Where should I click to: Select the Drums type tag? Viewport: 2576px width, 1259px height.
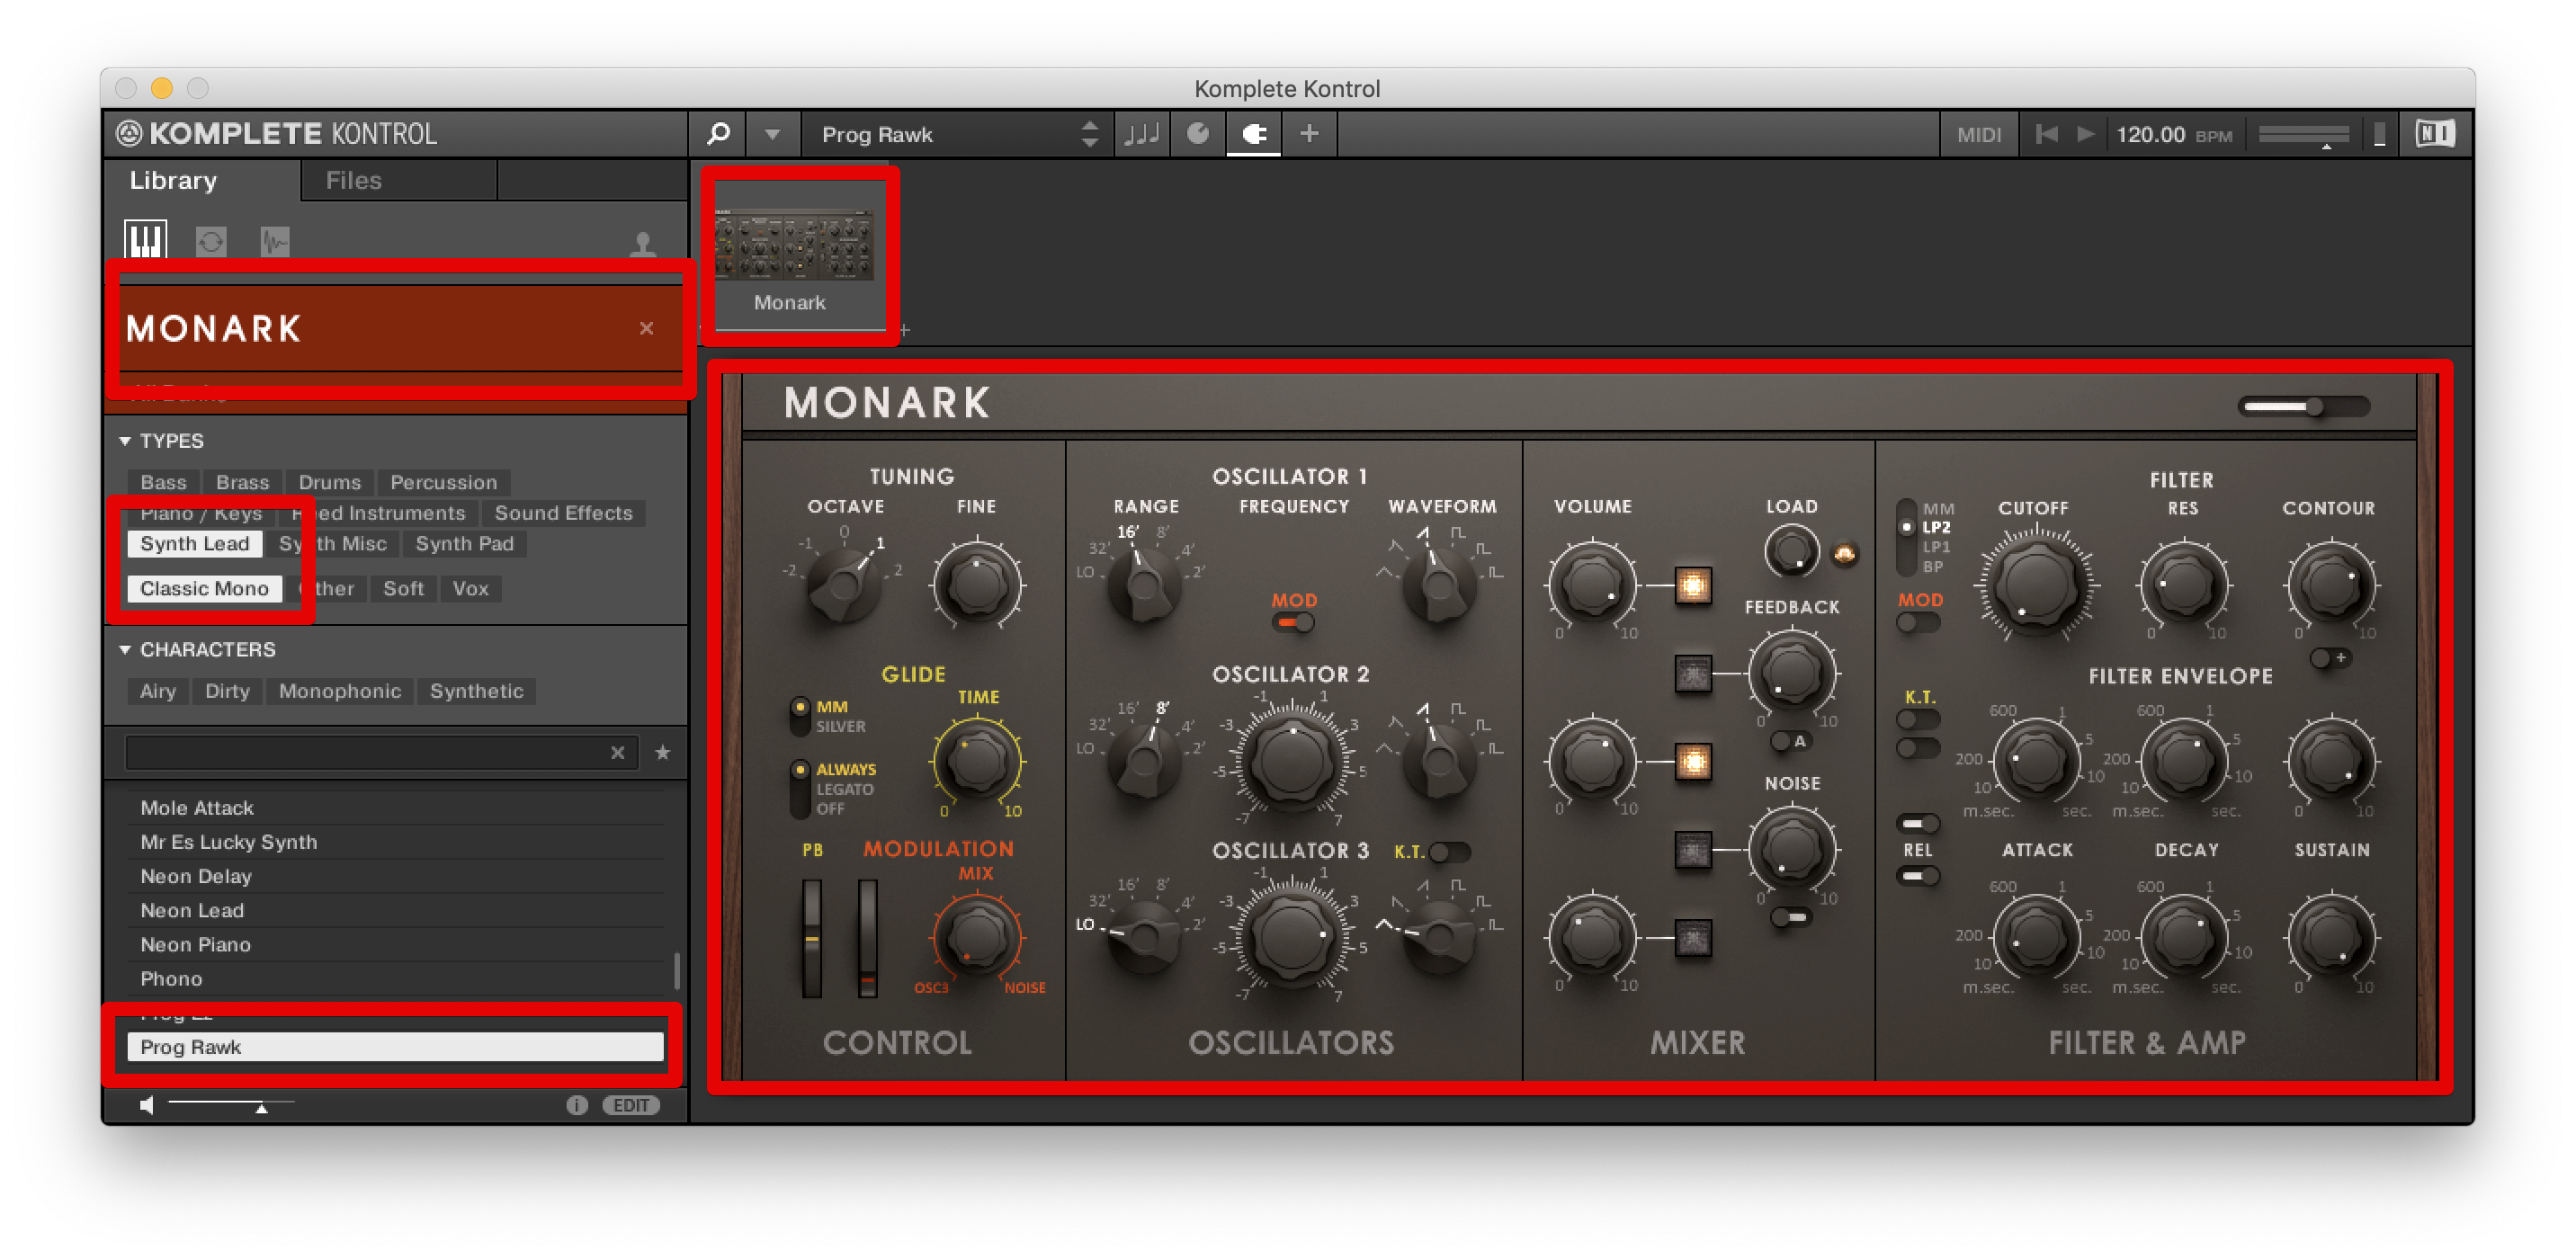(x=329, y=482)
